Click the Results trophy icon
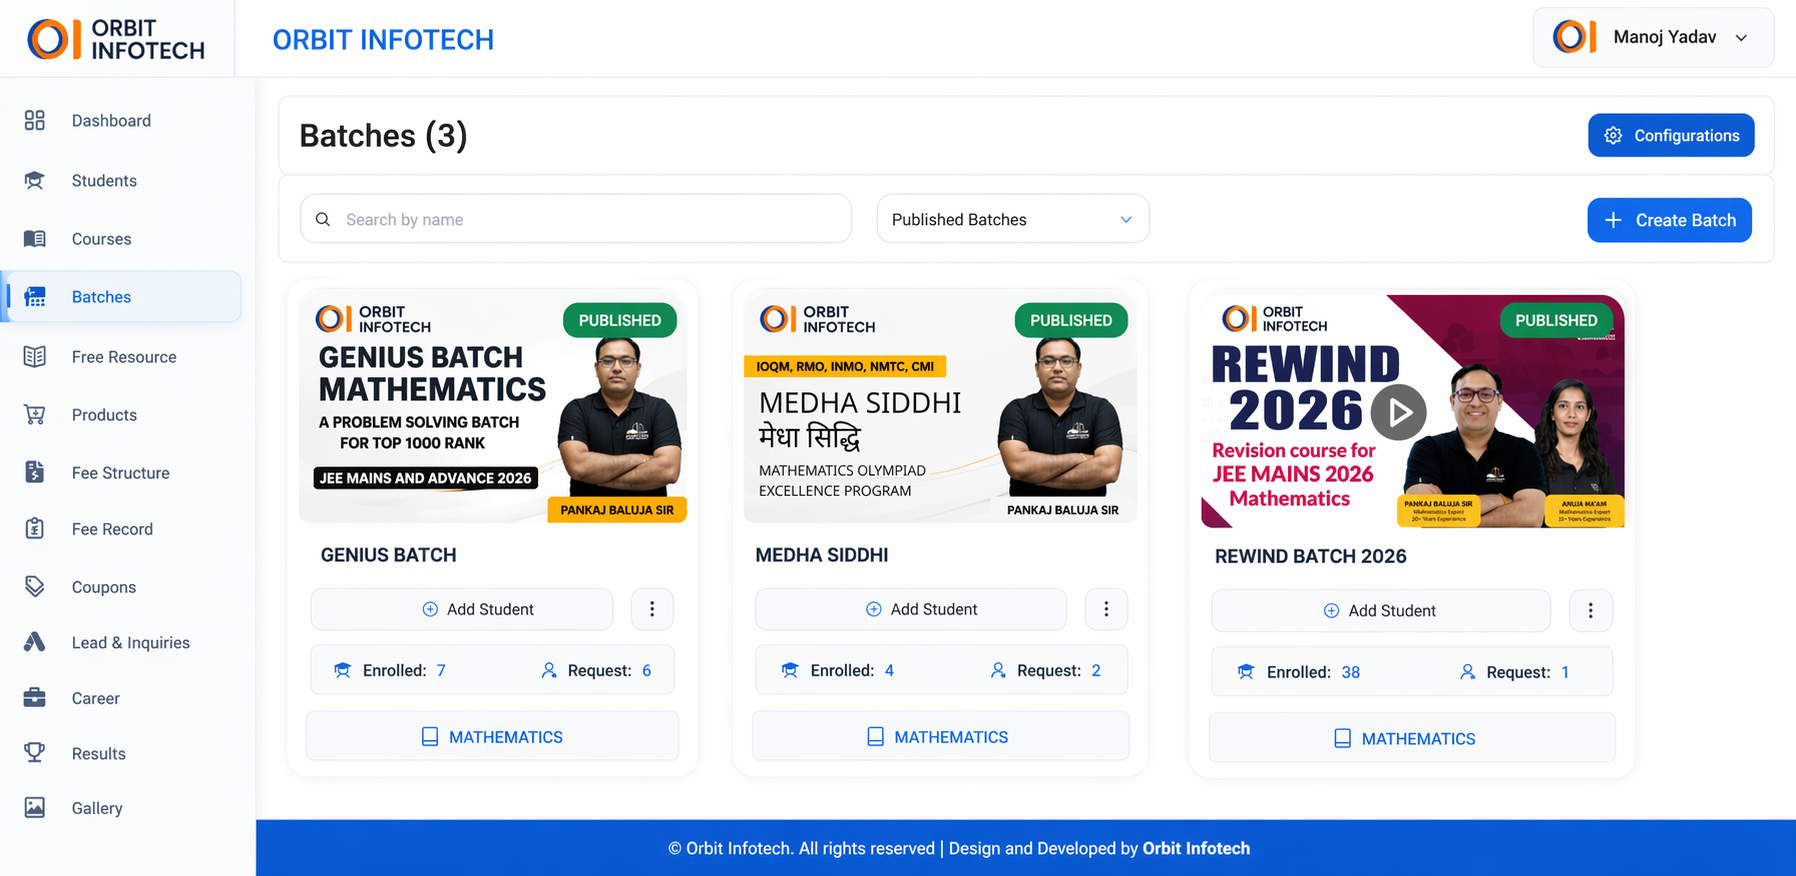The image size is (1796, 876). point(35,753)
